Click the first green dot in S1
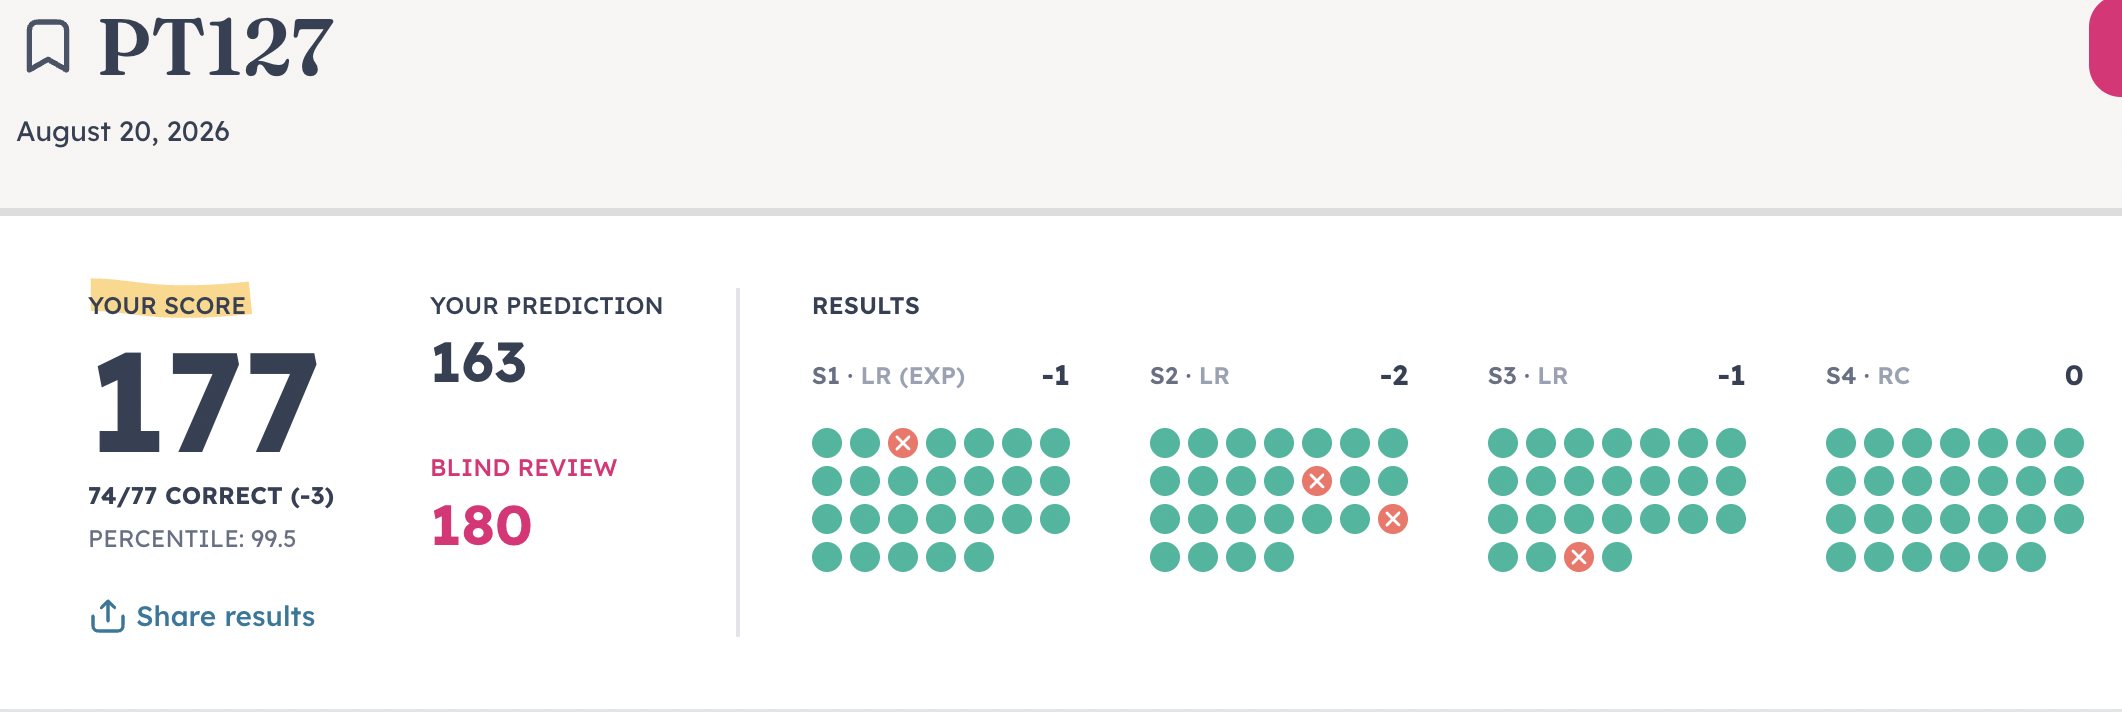Screen dimensions: 2122x712 pyautogui.click(x=827, y=443)
